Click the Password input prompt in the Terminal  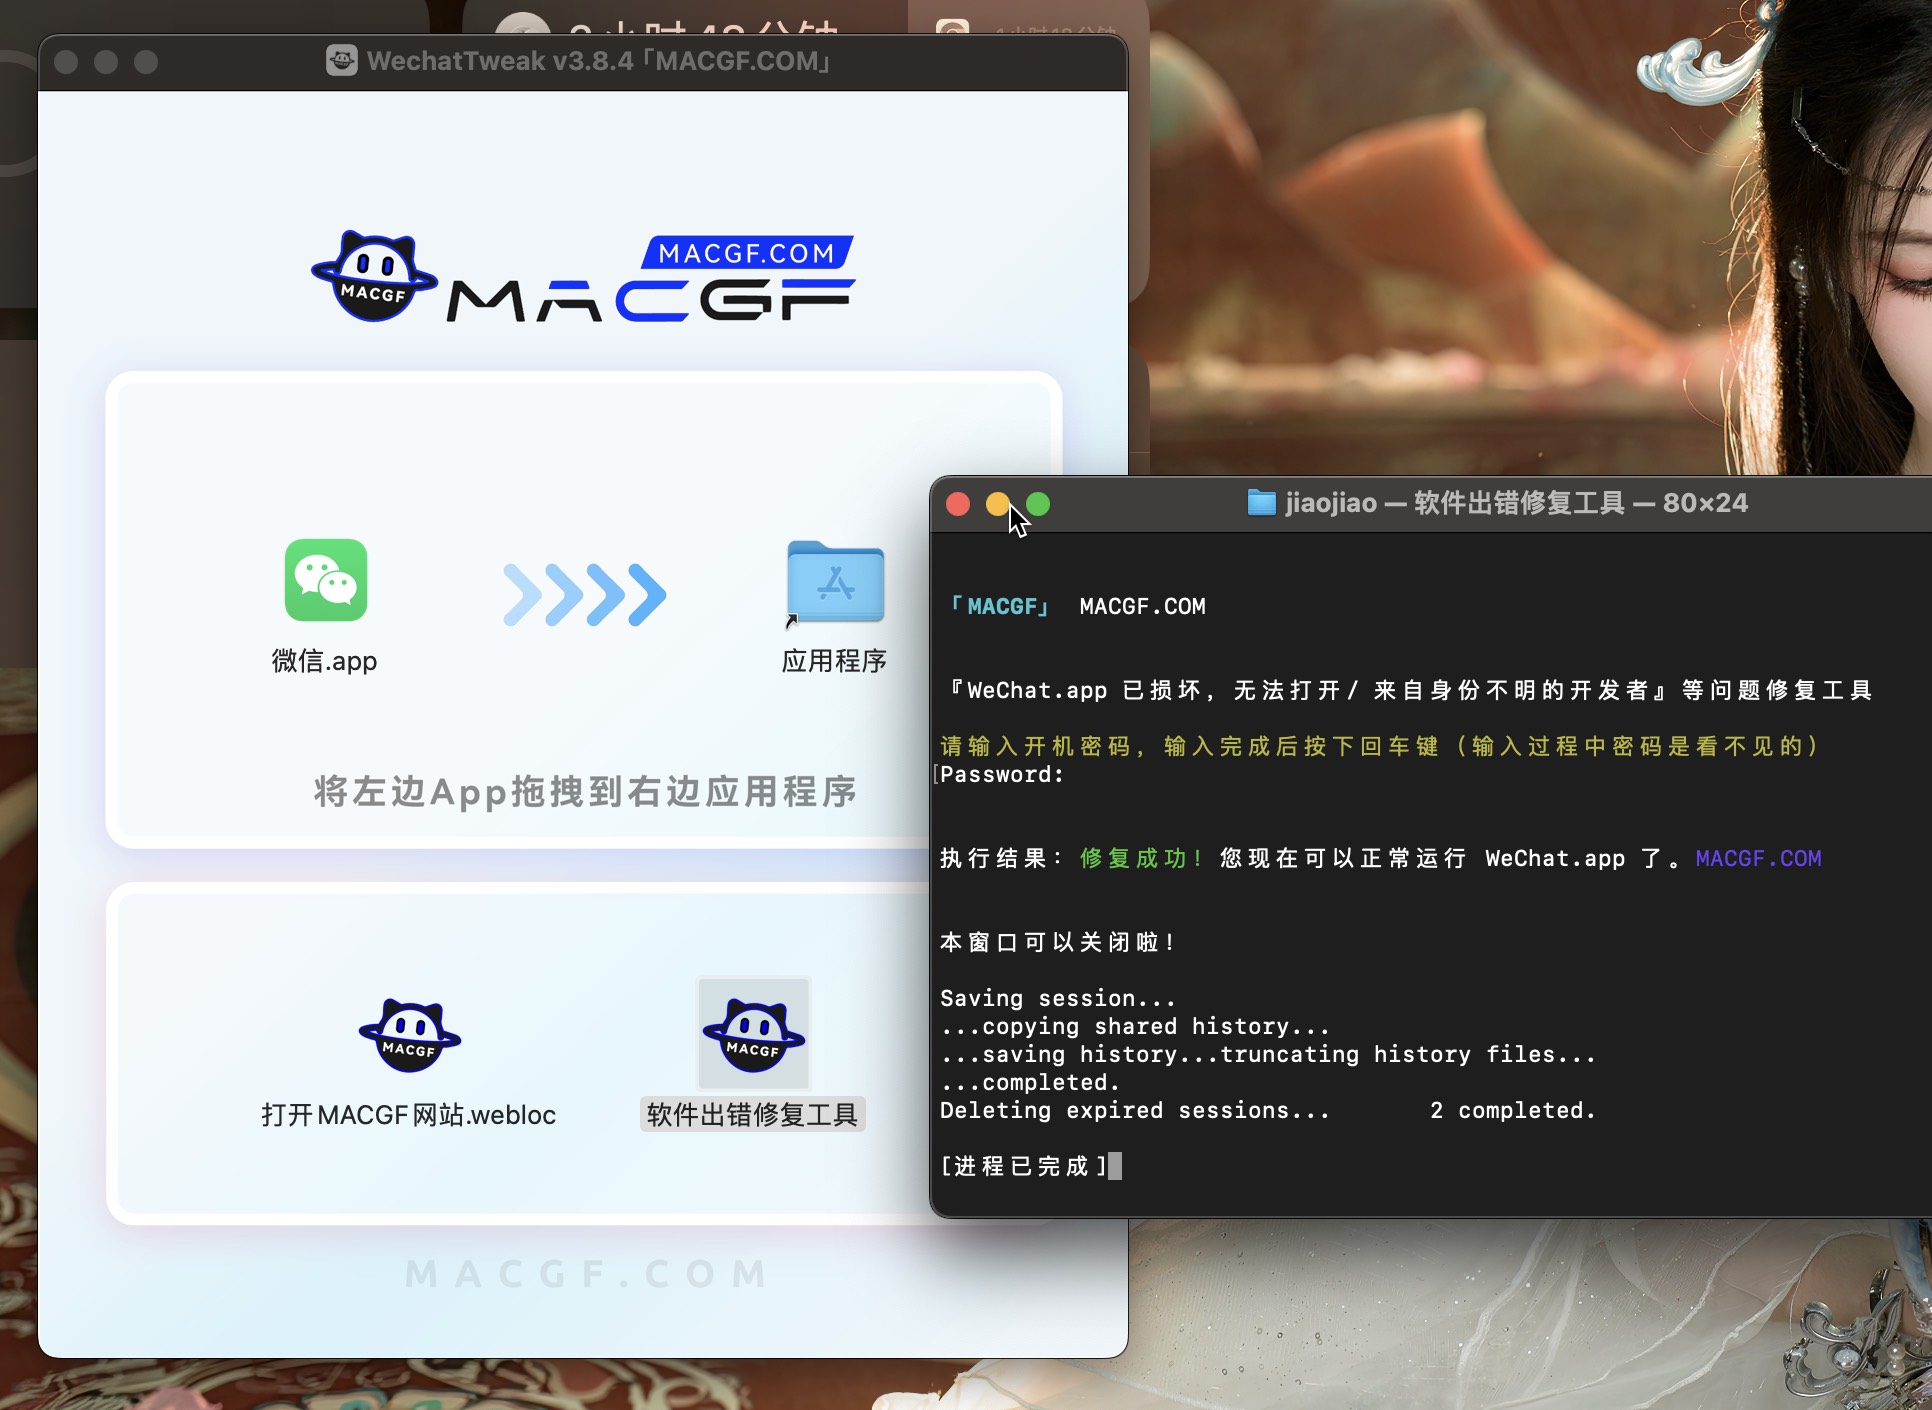point(1000,773)
